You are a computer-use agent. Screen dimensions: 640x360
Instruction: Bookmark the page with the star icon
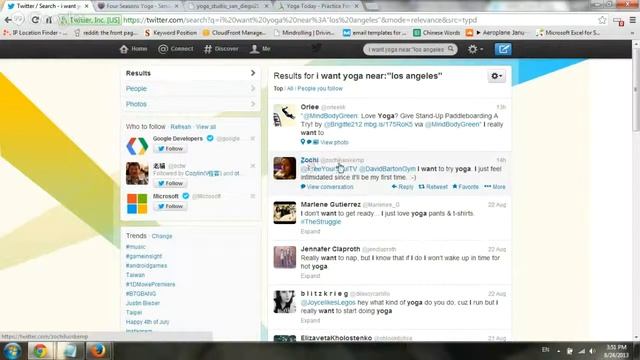click(602, 20)
